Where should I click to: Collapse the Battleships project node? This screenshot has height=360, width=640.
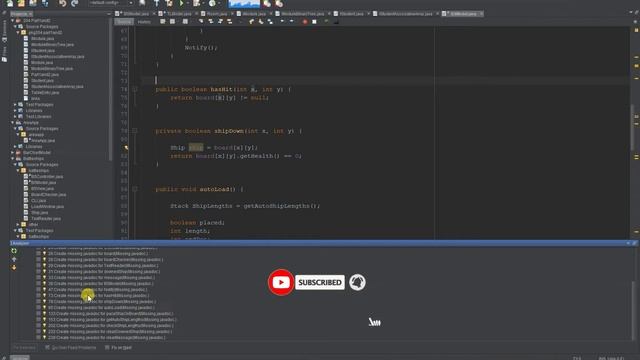12,158
